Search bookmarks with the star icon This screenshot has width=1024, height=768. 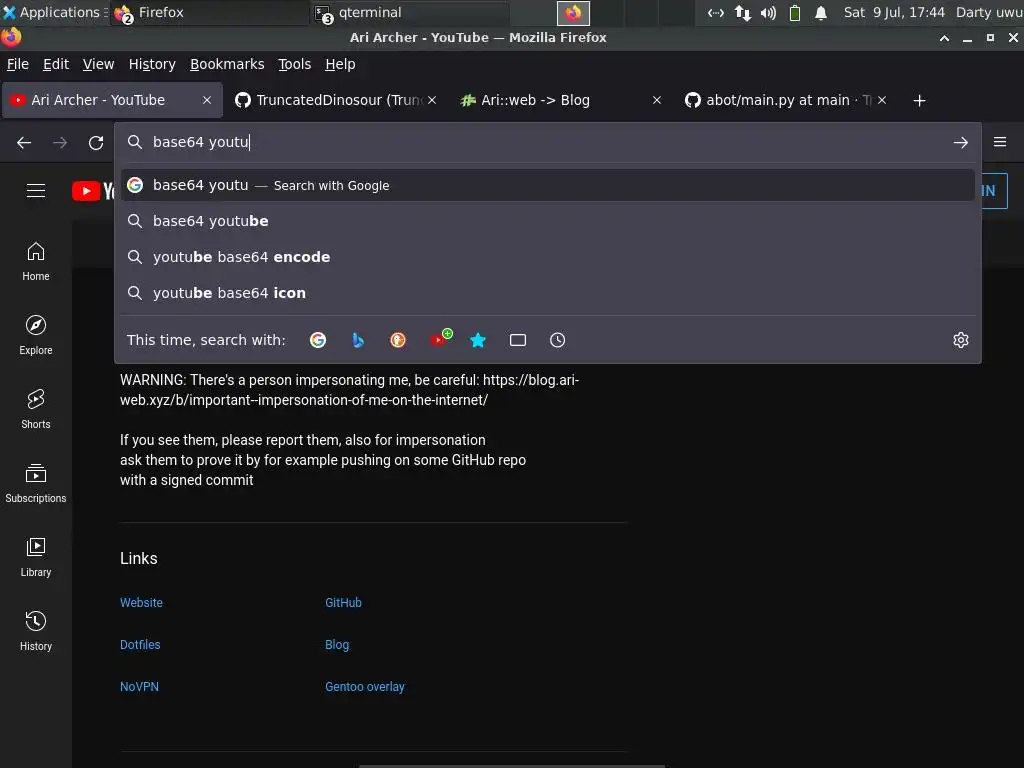pos(478,340)
